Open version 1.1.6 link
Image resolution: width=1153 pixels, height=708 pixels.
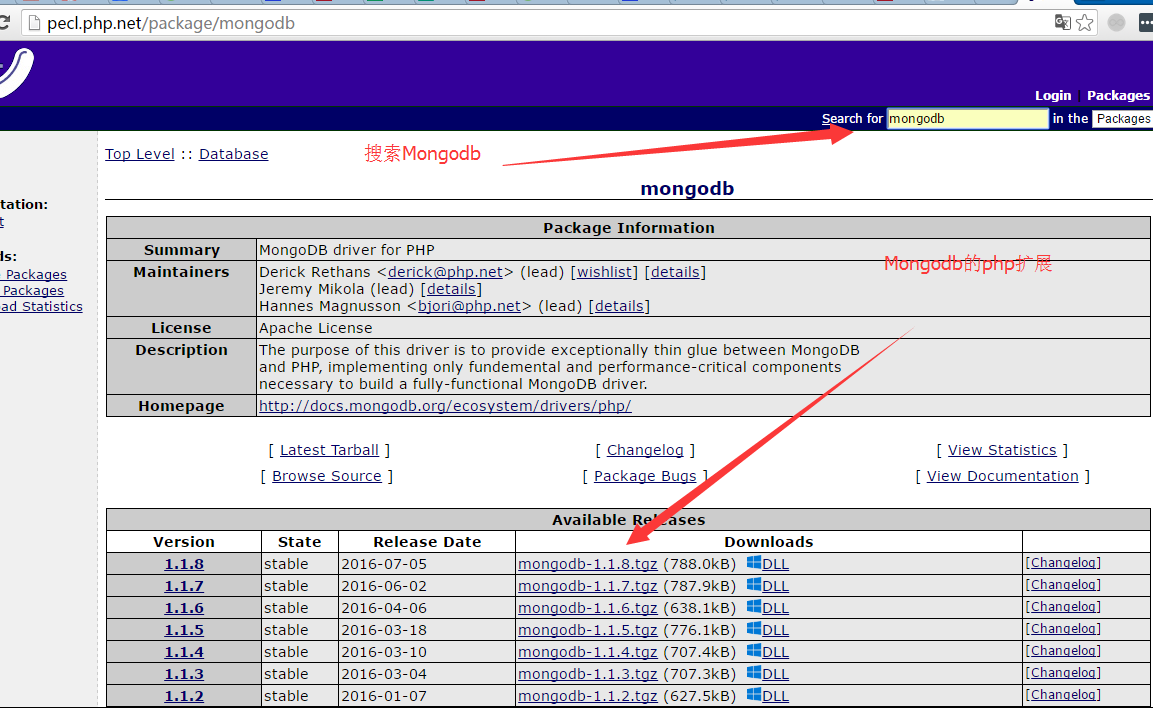pos(184,608)
